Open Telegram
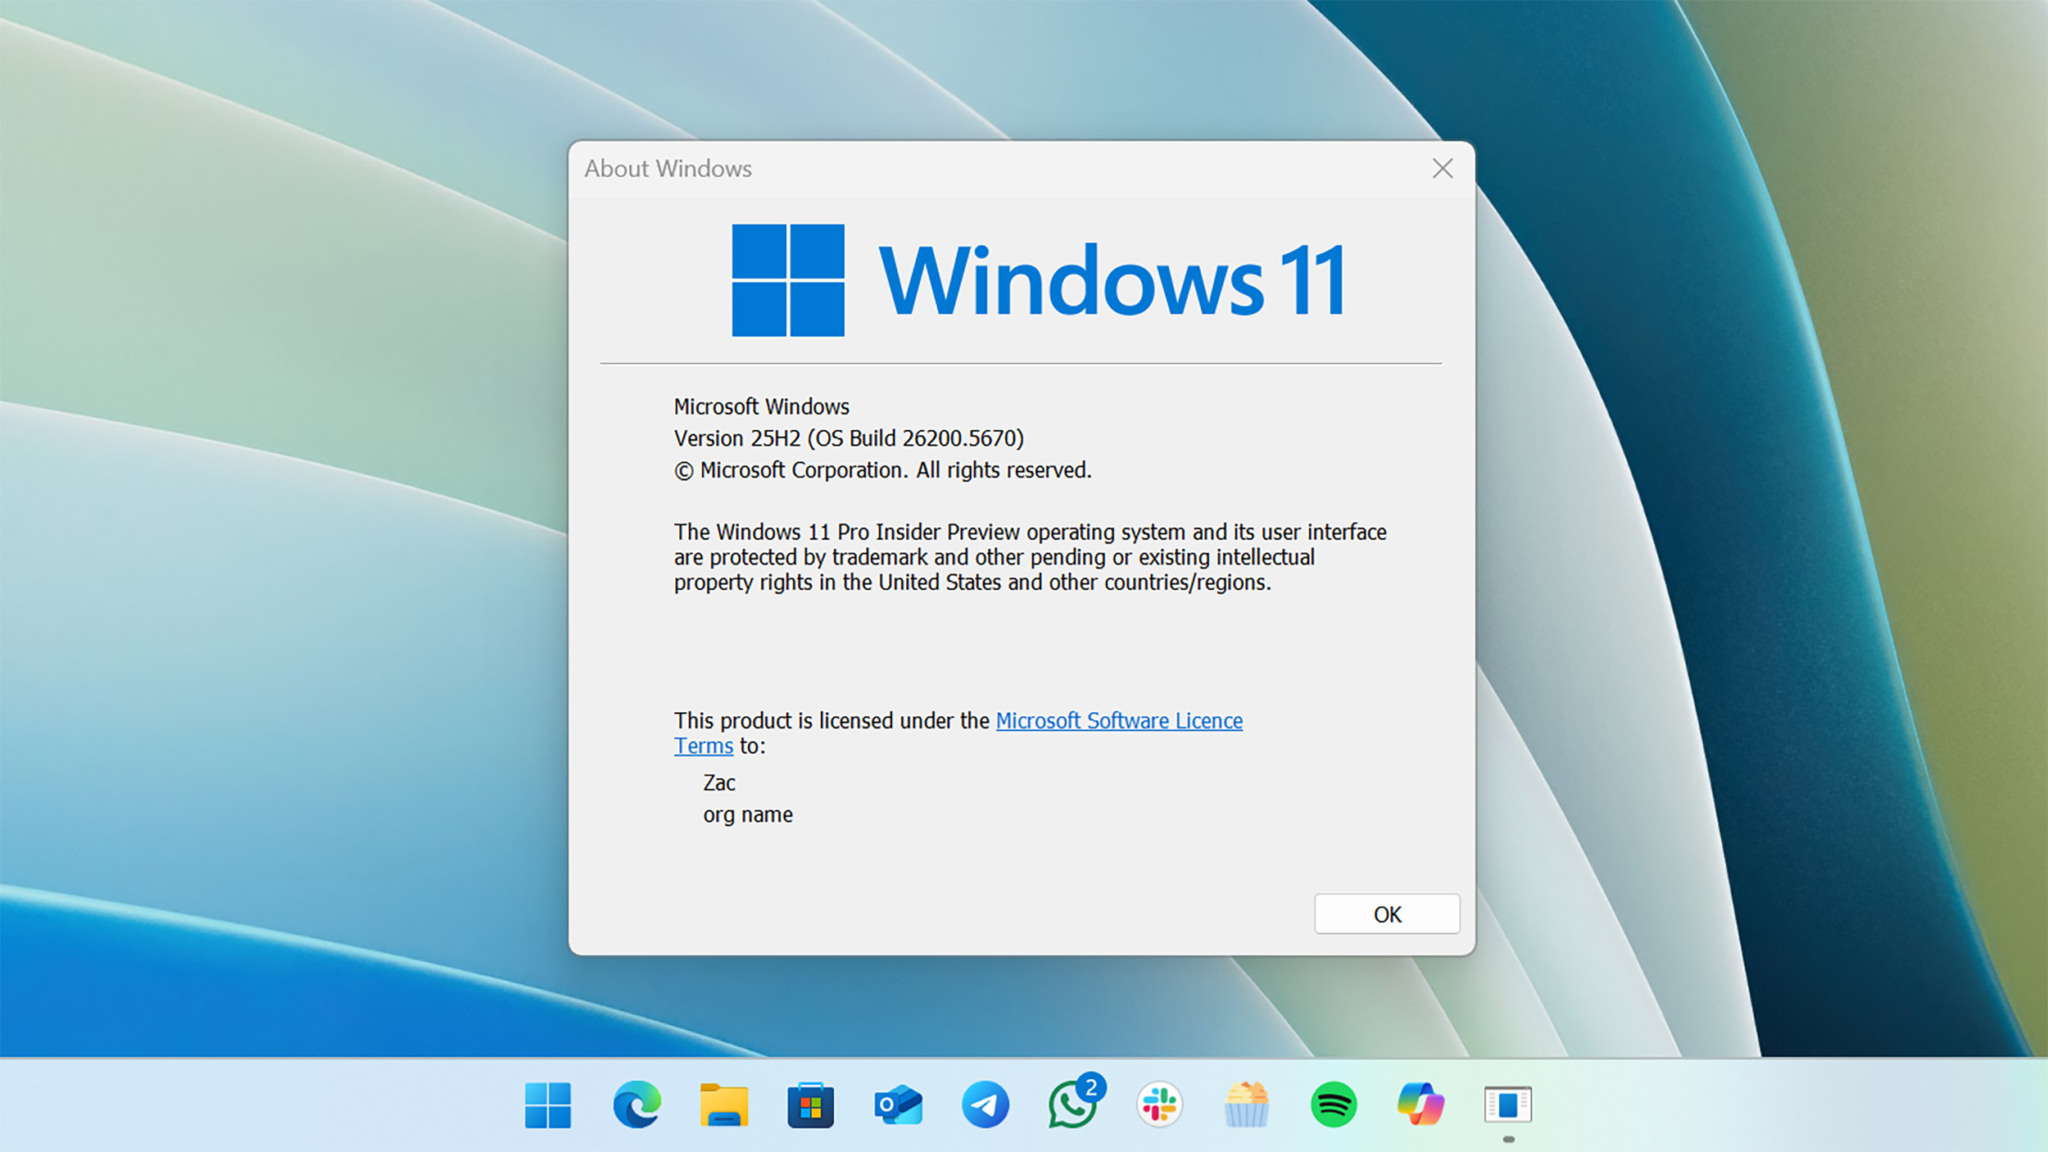The height and width of the screenshot is (1152, 2048). 986,1105
